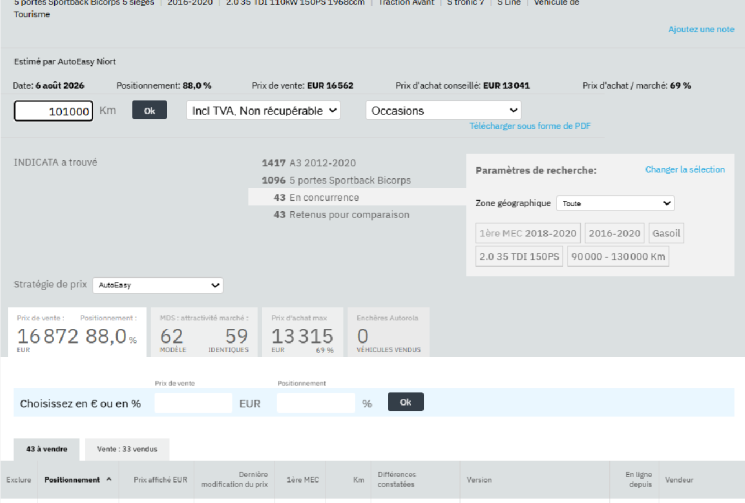745x503 pixels.
Task: Click the Exclure column header
Action: click(19, 480)
